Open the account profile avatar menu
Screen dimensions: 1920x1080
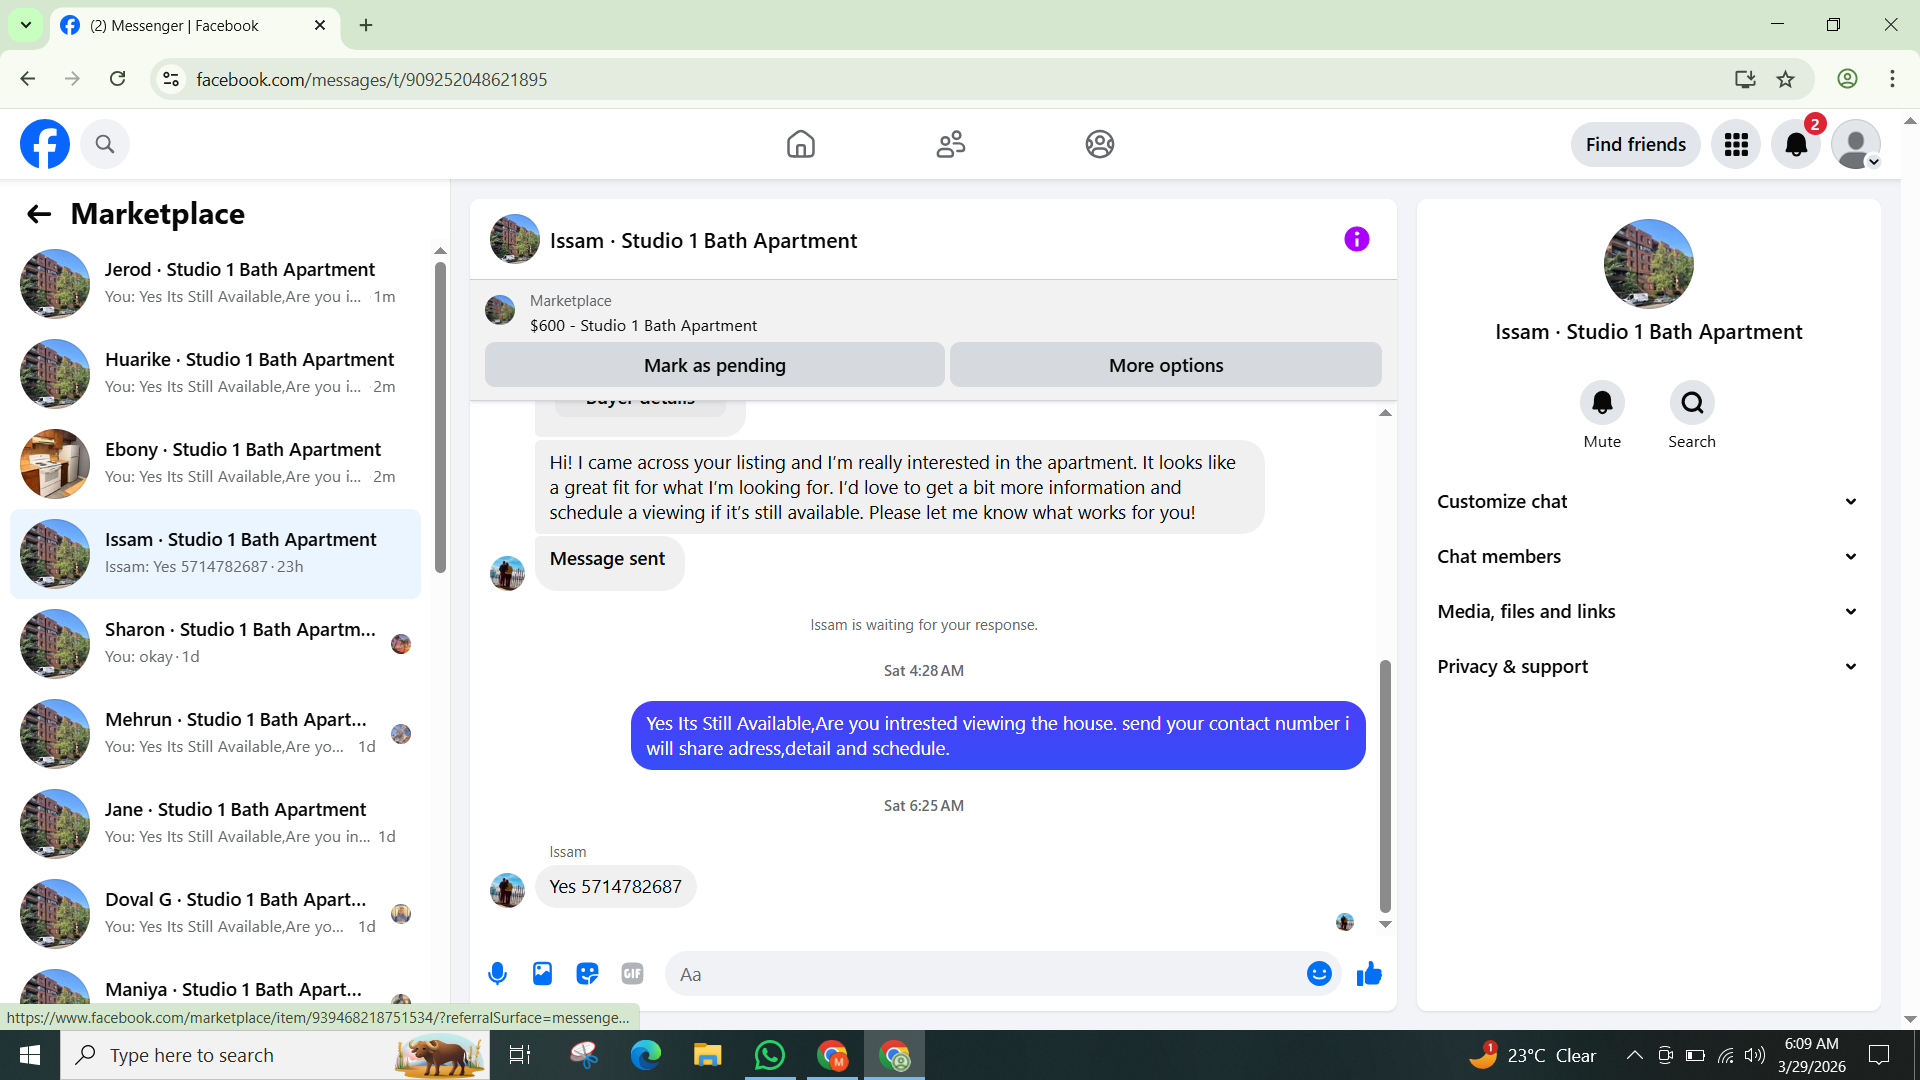[x=1856, y=145]
